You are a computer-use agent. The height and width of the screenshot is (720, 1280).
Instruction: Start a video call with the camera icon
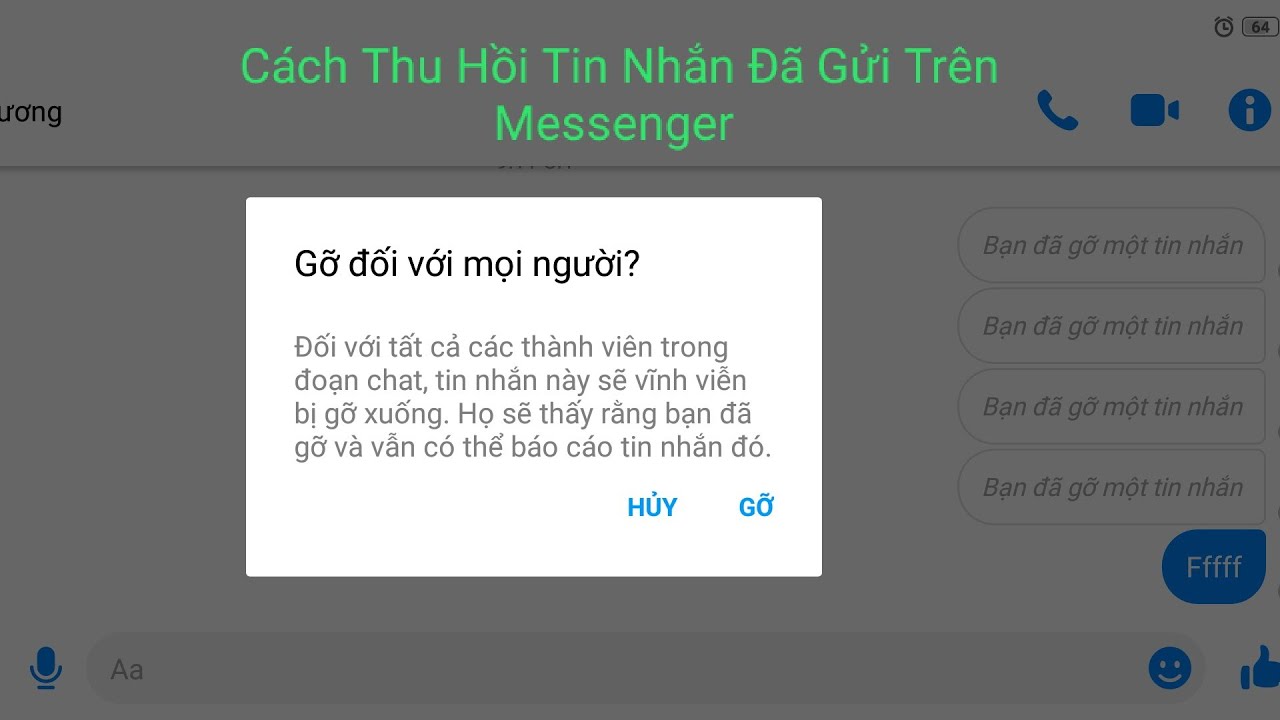point(1155,110)
